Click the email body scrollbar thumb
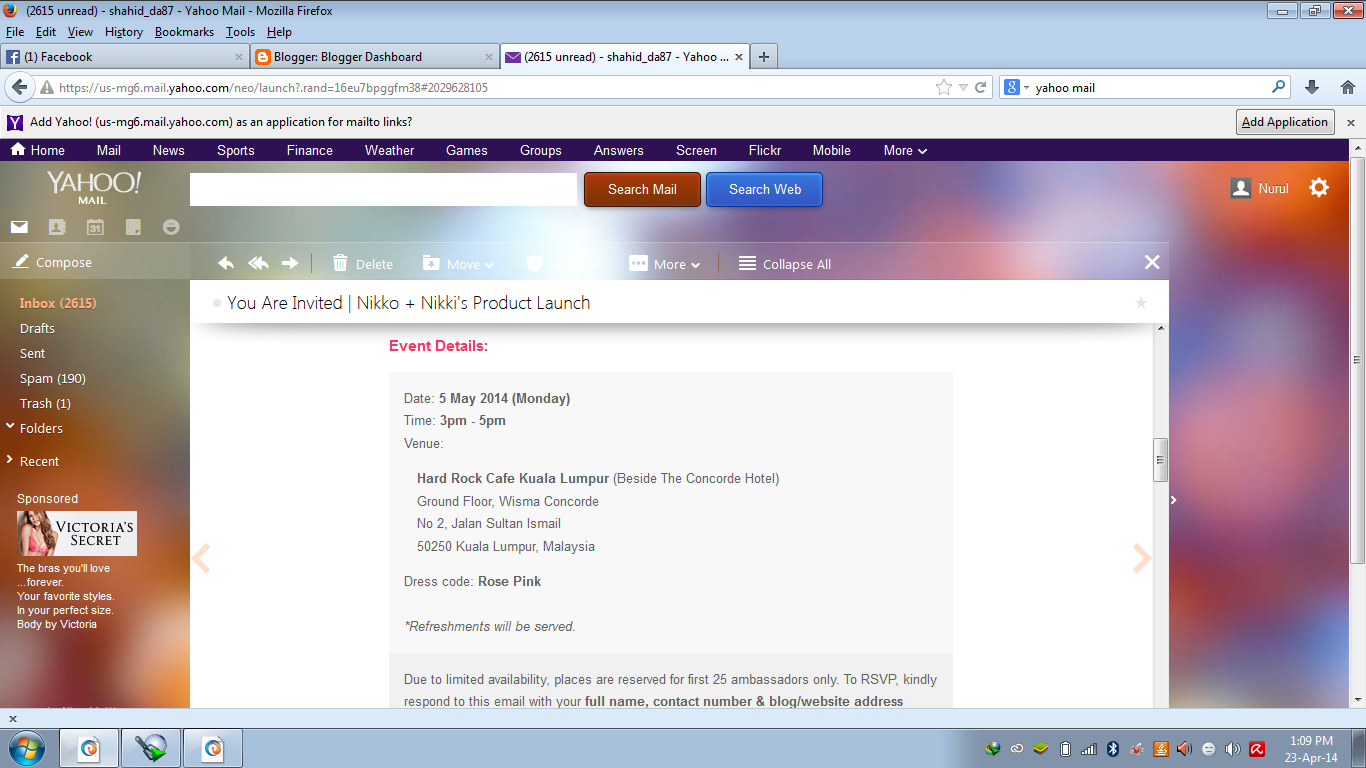The image size is (1366, 768). point(1160,460)
